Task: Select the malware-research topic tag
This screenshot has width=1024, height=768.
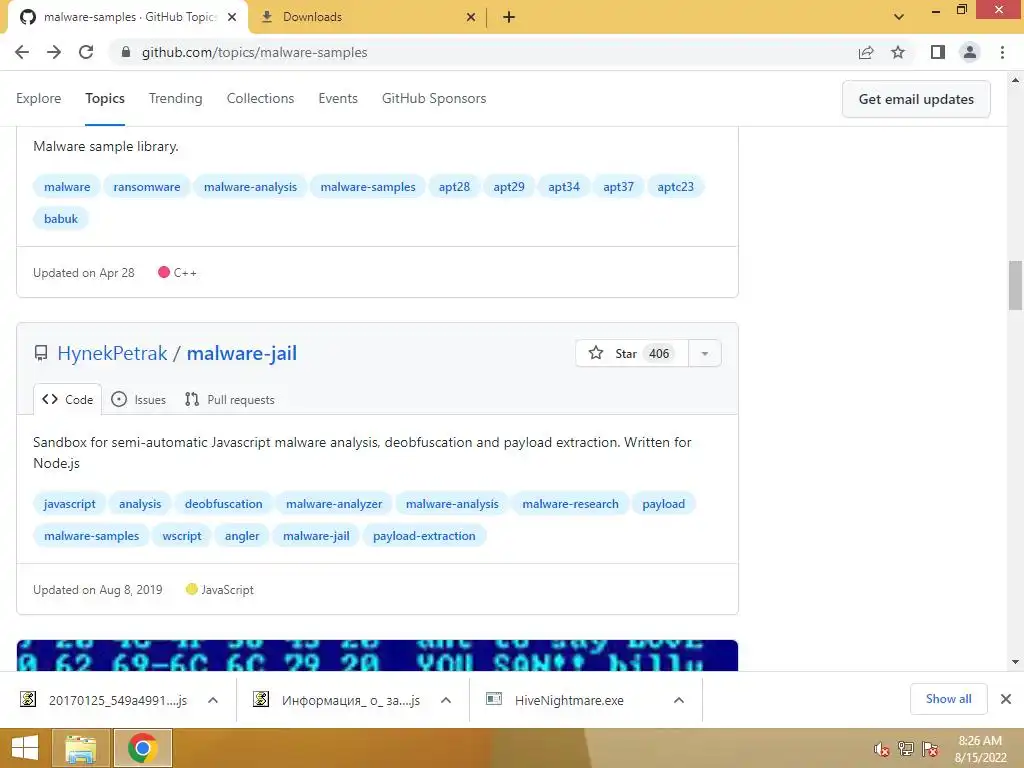Action: coord(570,504)
